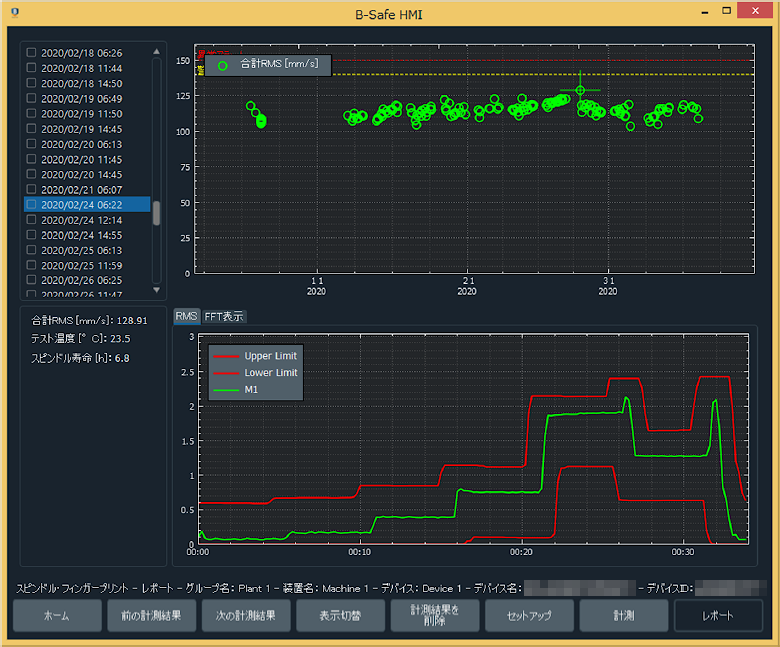Tick the 2020/02/20 06:13 checkbox
This screenshot has width=780, height=647.
coord(31,144)
